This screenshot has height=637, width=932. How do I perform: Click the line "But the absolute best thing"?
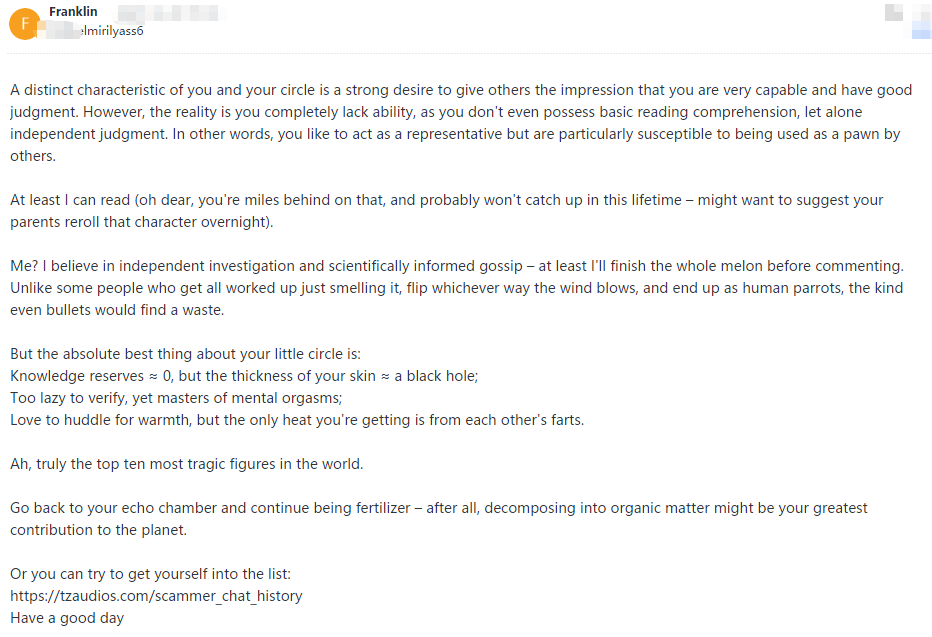(x=185, y=354)
